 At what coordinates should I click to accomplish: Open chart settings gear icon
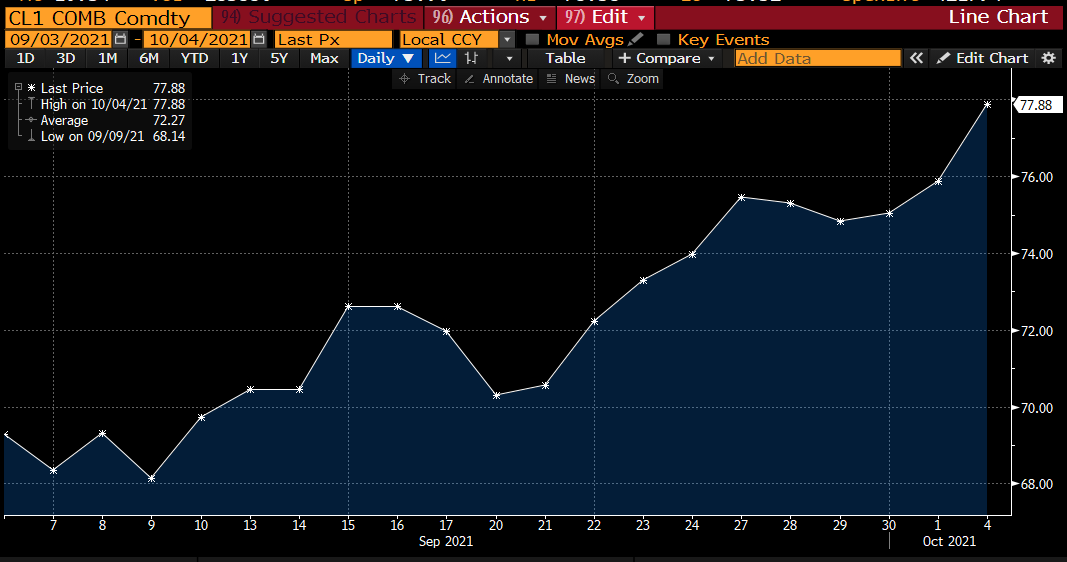1049,59
